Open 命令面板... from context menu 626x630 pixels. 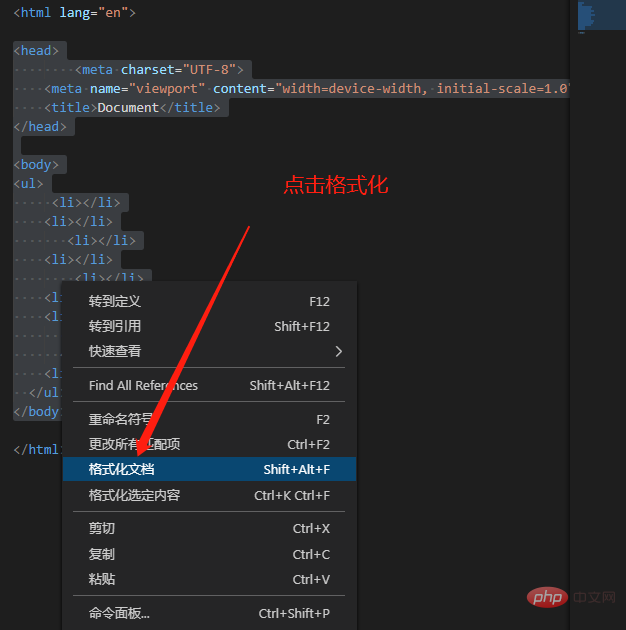(209, 614)
